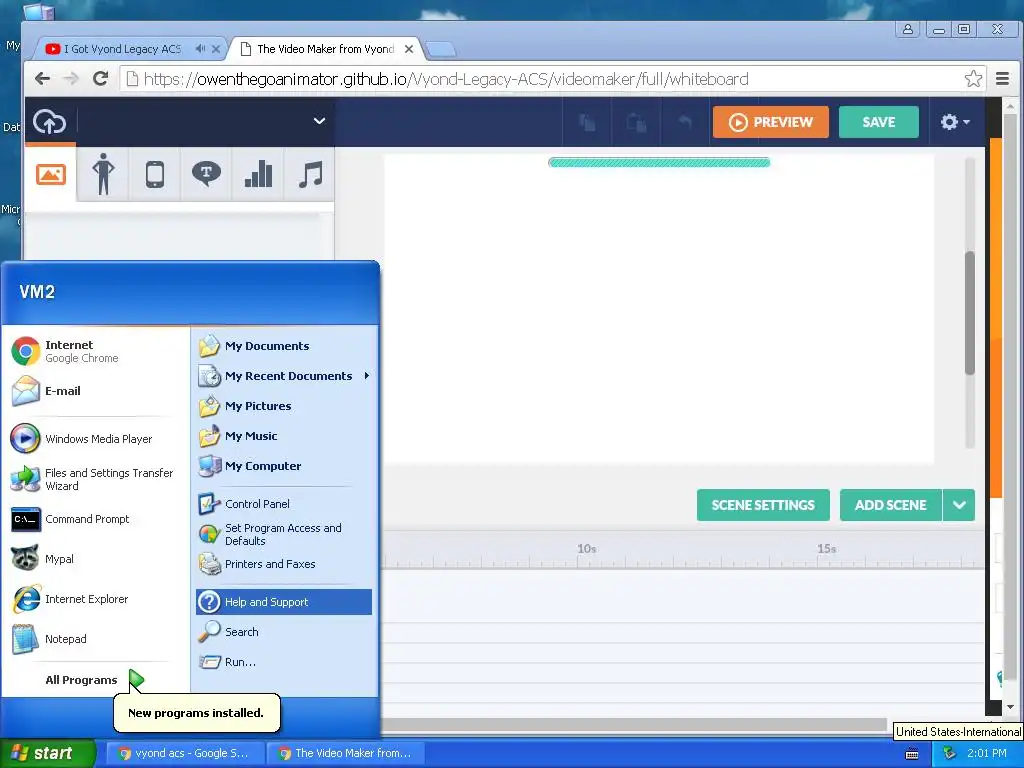The width and height of the screenshot is (1024, 768).
Task: Switch to vyond acs Google taskbar item
Action: coord(185,753)
